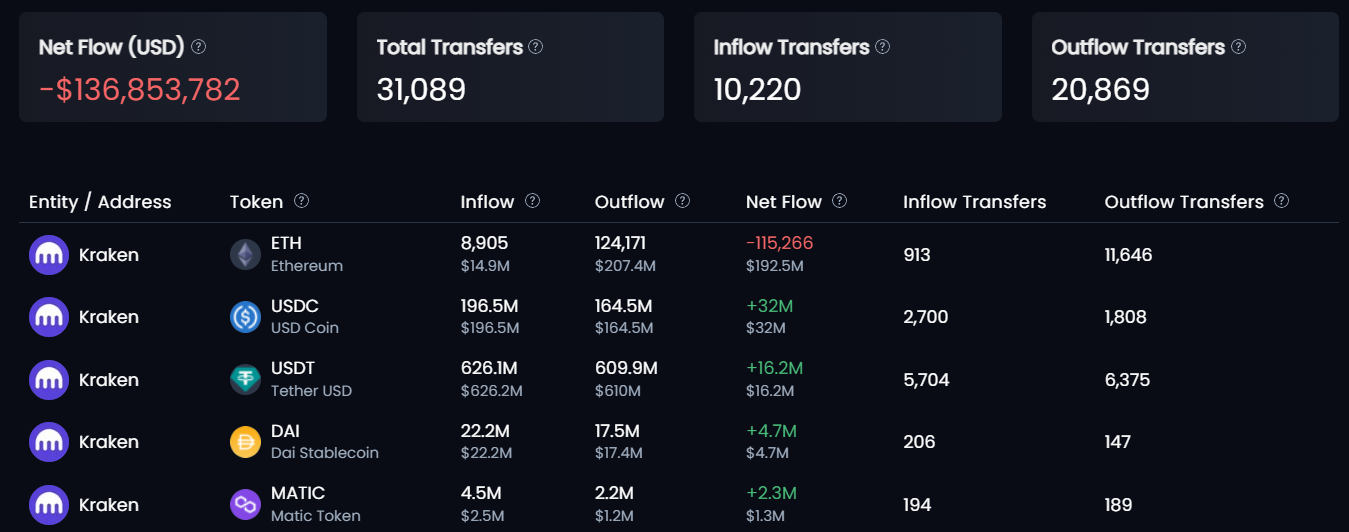Click the USD Coin token icon
The height and width of the screenshot is (532, 1349).
[x=245, y=317]
